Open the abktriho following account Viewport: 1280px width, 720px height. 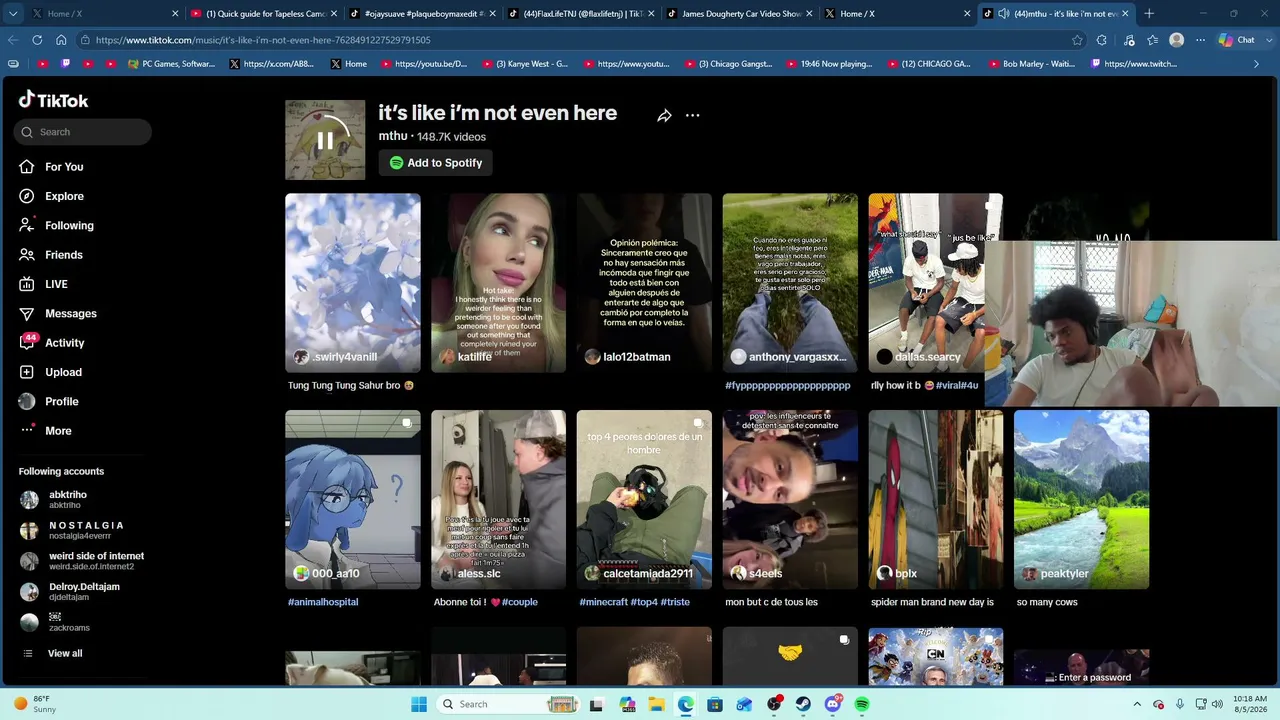point(68,499)
